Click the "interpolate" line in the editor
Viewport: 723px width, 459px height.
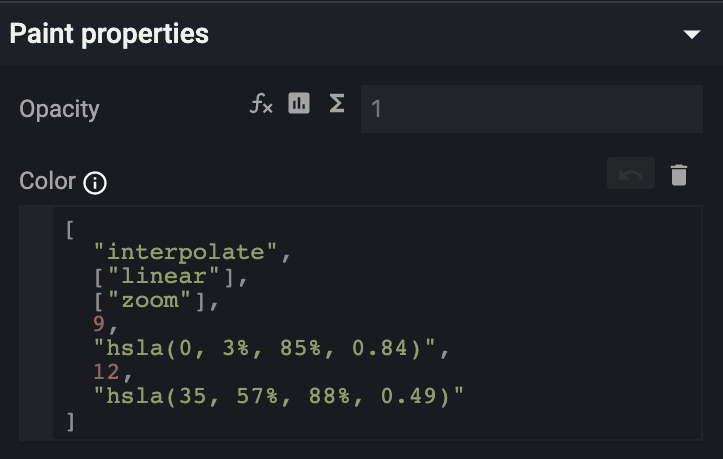coord(192,252)
